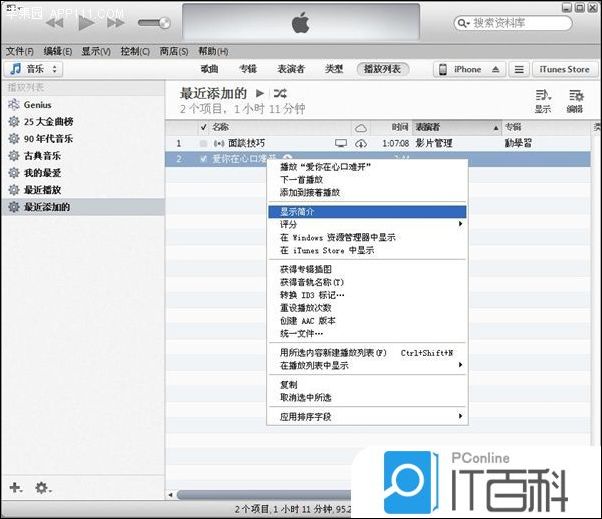This screenshot has height=519, width=602.
Task: Click the 表演者 column sort arrow header
Action: 457,127
